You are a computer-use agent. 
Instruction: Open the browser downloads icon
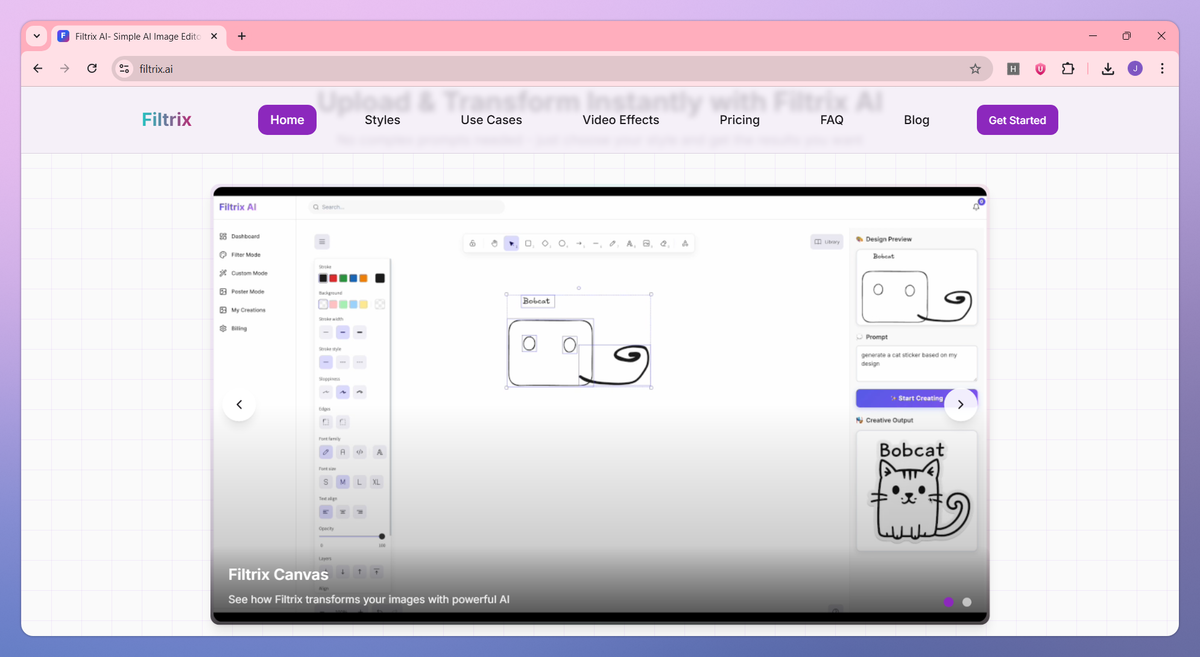[x=1108, y=69]
